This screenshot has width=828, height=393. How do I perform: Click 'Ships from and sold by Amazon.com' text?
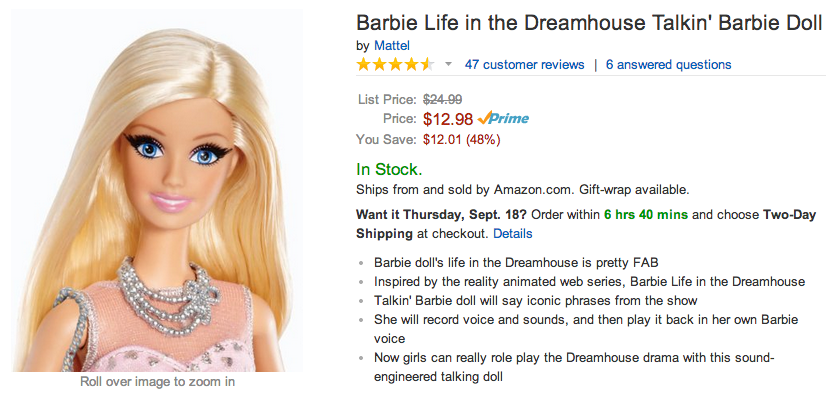tap(465, 189)
